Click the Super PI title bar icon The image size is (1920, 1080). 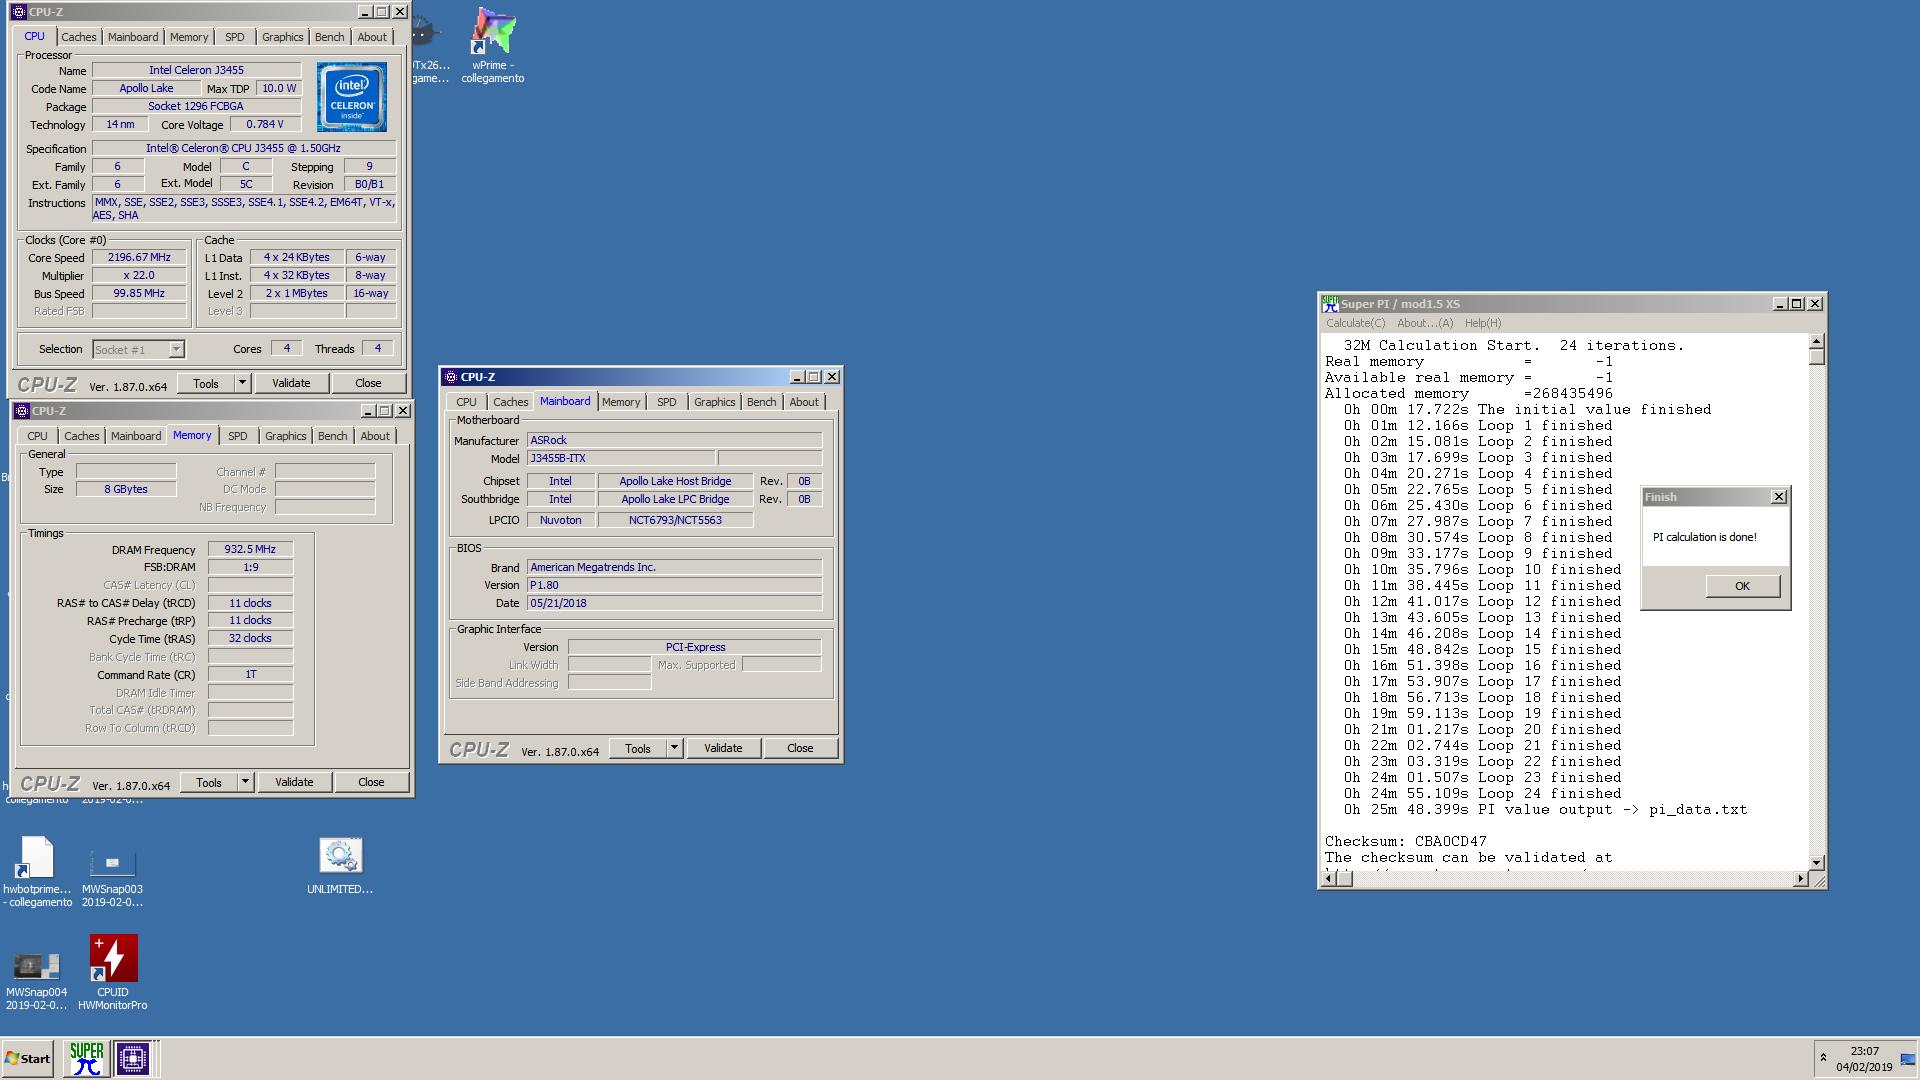(x=1330, y=303)
